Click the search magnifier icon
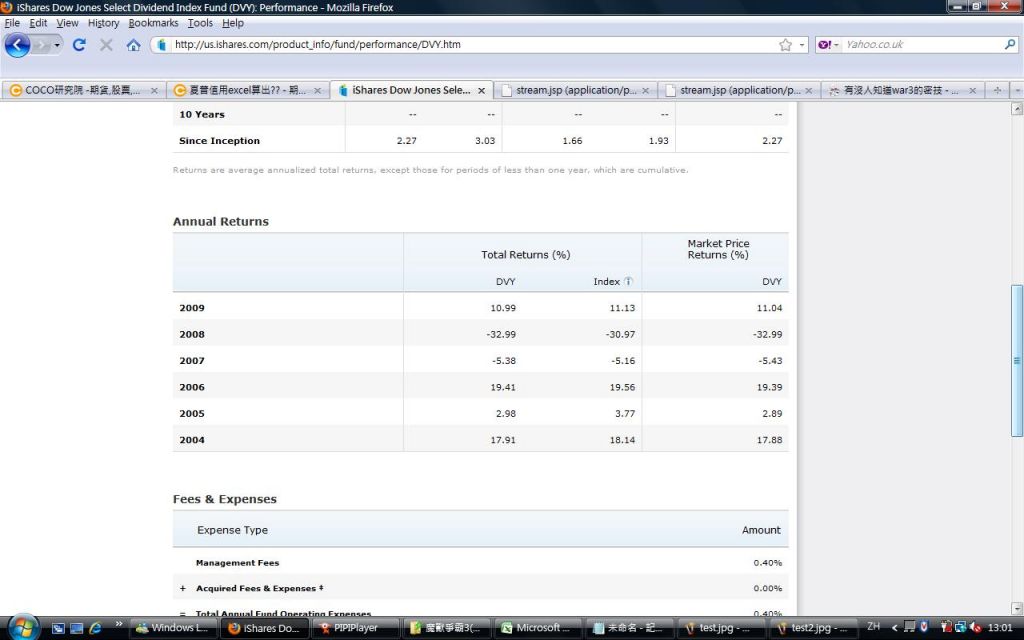This screenshot has width=1024, height=640. [1010, 44]
